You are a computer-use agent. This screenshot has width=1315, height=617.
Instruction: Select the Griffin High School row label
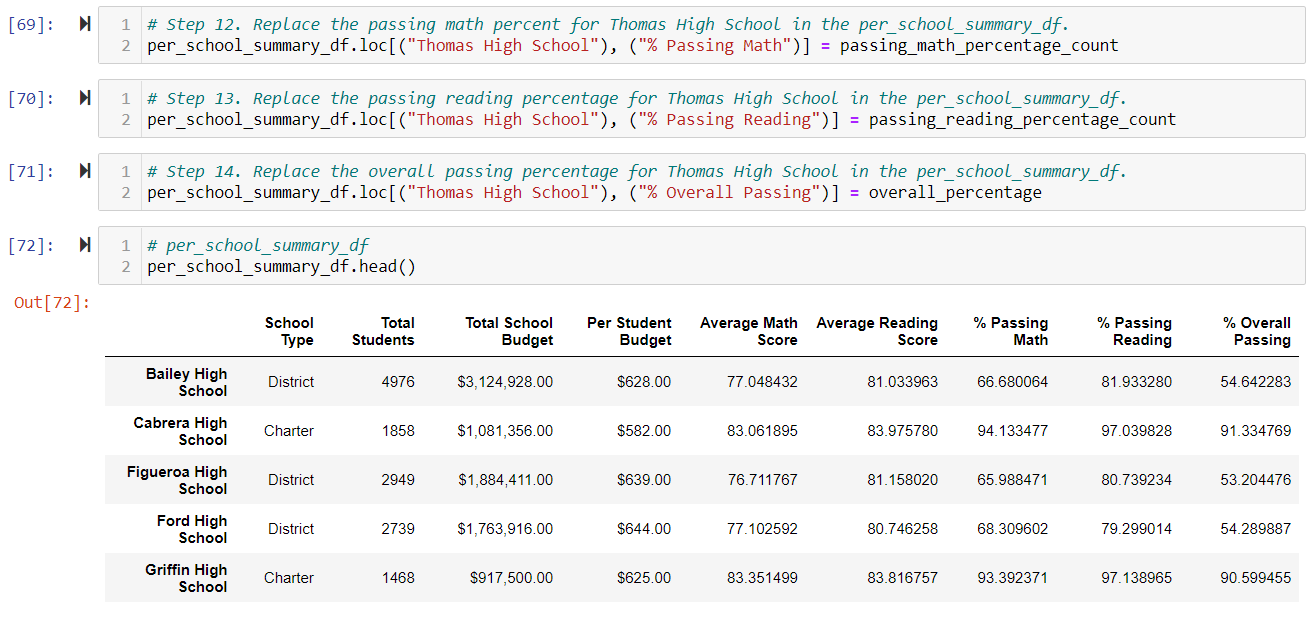click(186, 577)
